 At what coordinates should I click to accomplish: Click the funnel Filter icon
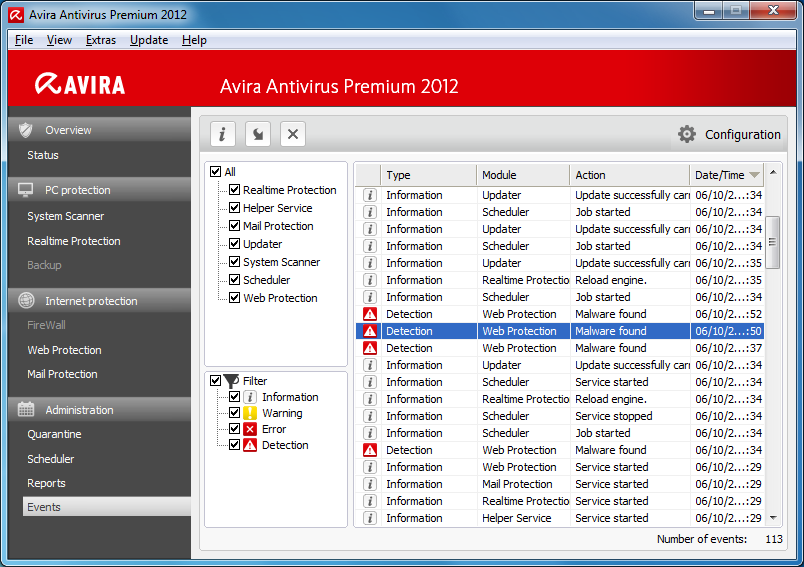click(x=231, y=380)
